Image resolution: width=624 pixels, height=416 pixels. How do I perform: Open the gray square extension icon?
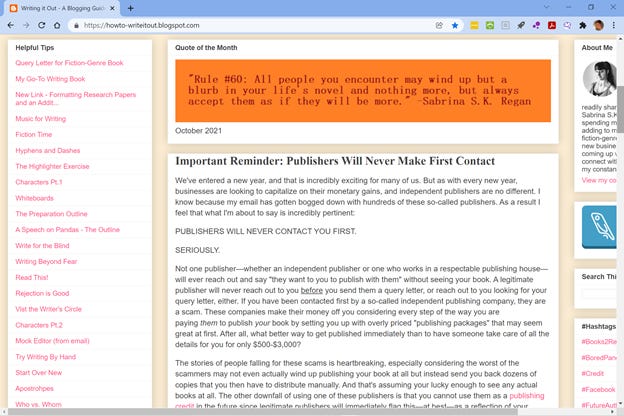pyautogui.click(x=505, y=25)
